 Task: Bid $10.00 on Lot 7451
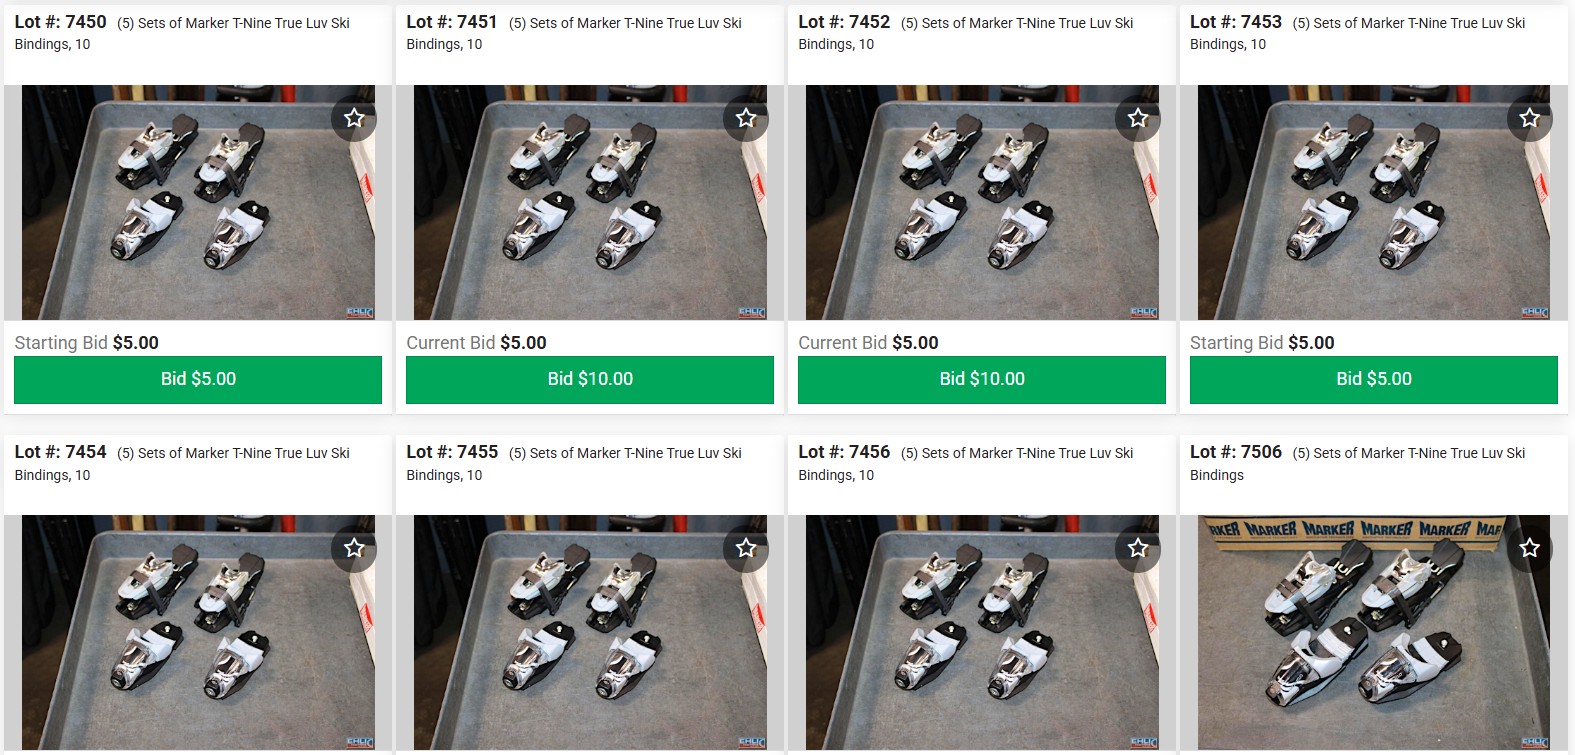tap(590, 379)
